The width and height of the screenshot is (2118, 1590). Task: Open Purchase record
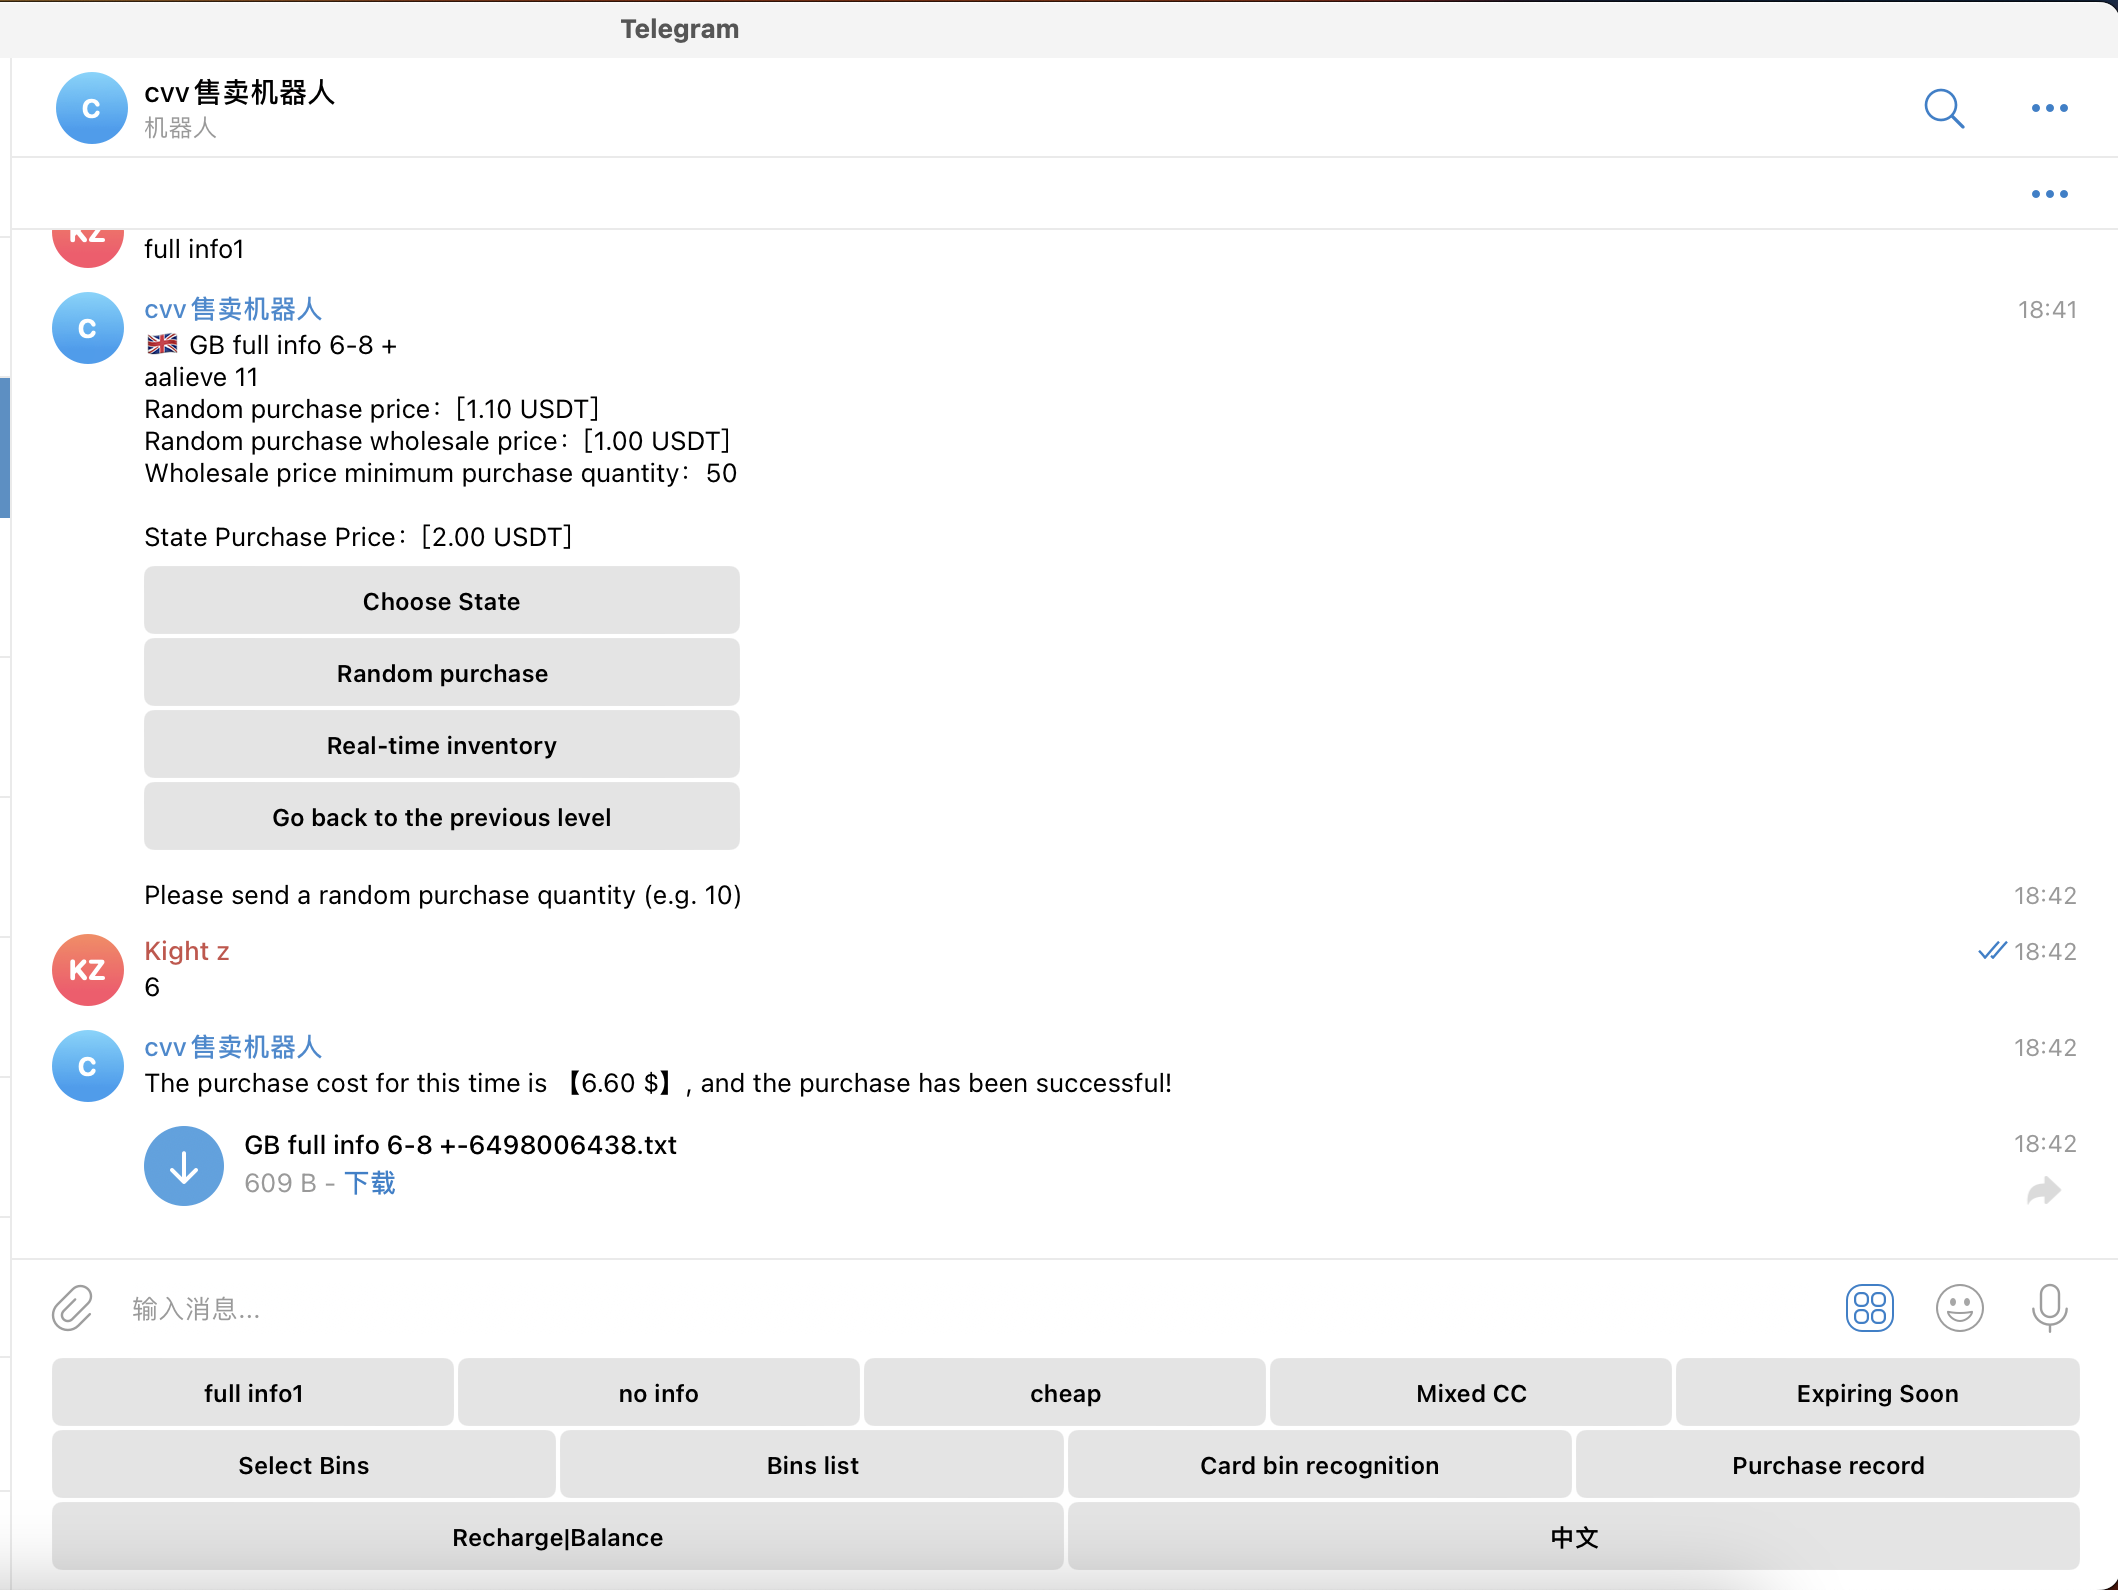point(1828,1465)
